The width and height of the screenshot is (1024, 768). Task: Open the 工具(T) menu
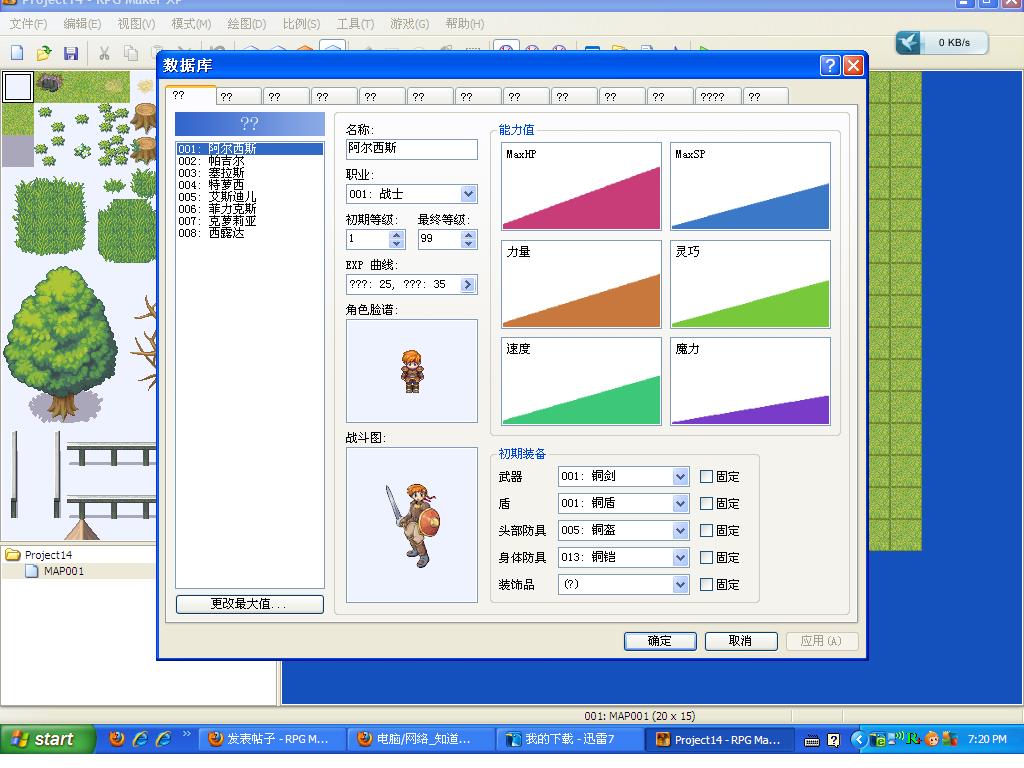(x=355, y=24)
